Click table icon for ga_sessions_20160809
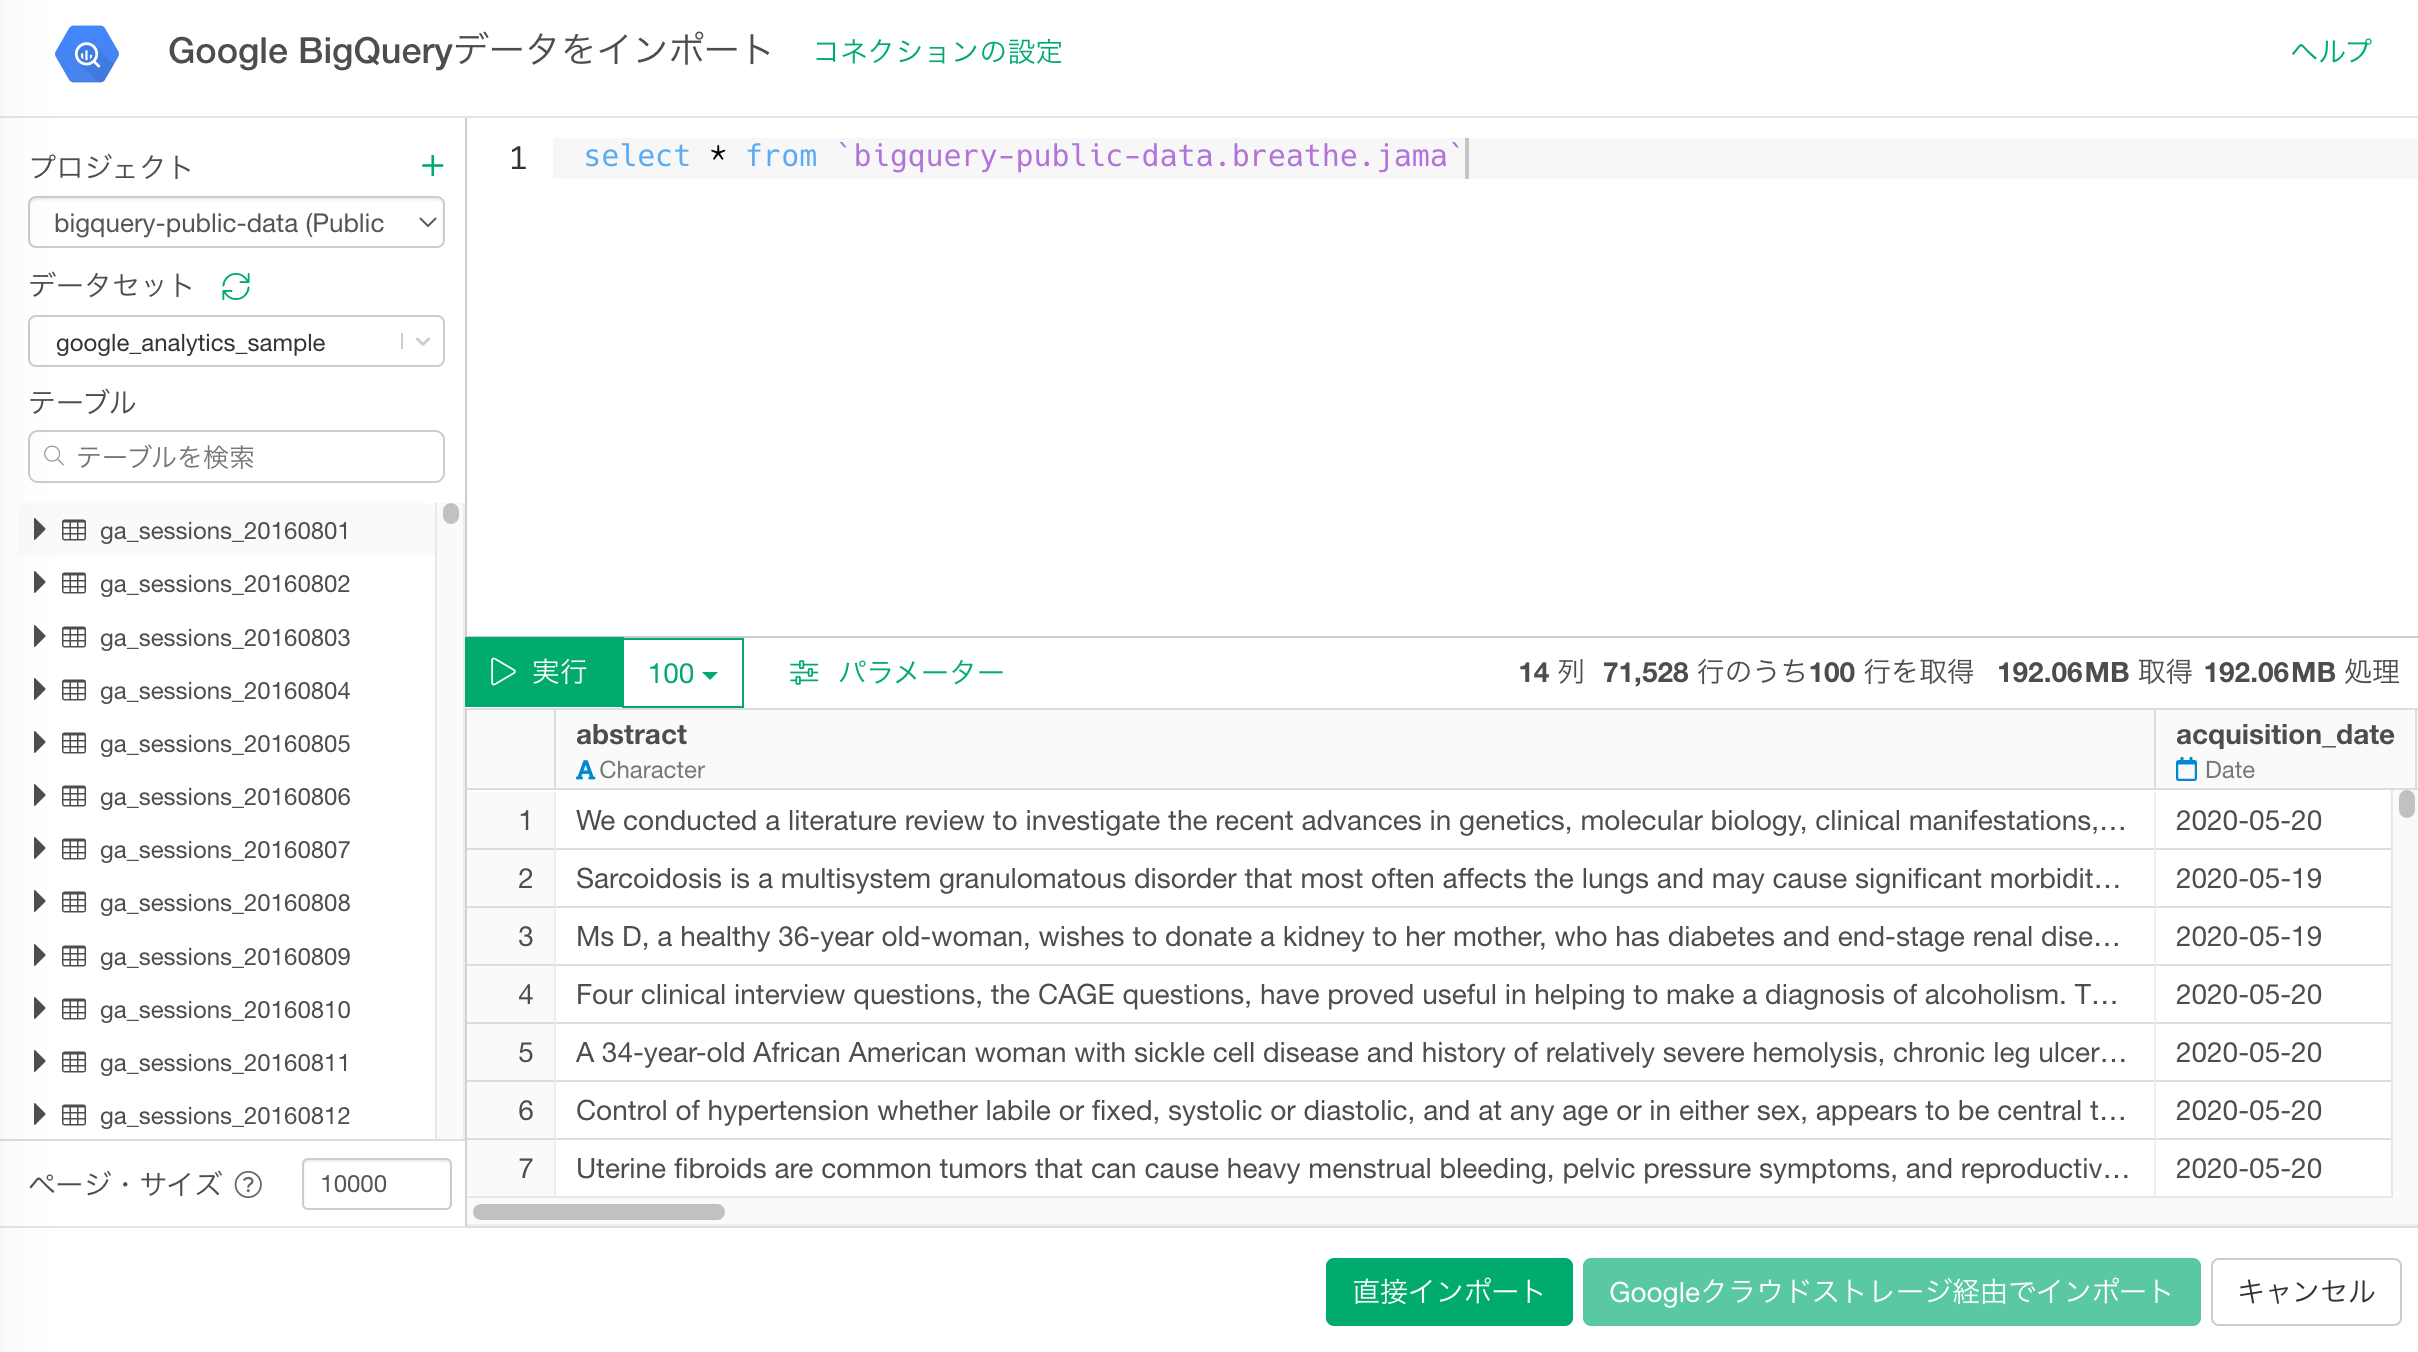This screenshot has width=2418, height=1352. pos(74,956)
